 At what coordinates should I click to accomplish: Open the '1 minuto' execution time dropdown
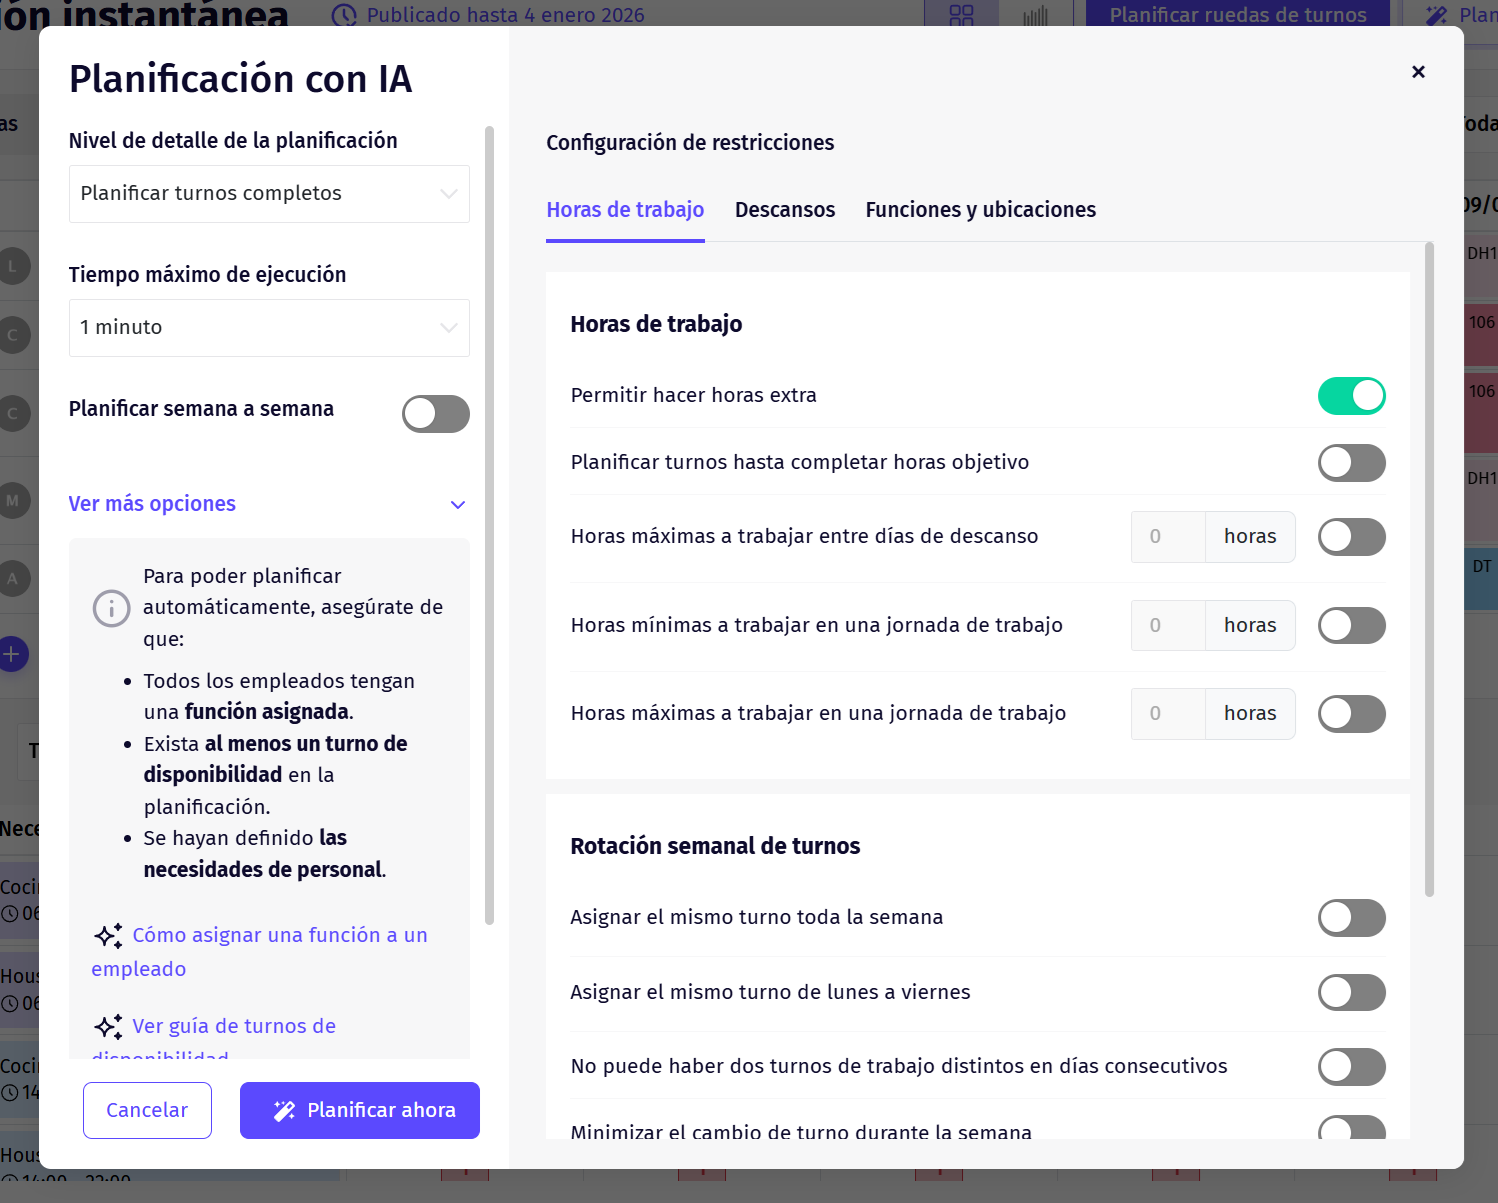[269, 327]
